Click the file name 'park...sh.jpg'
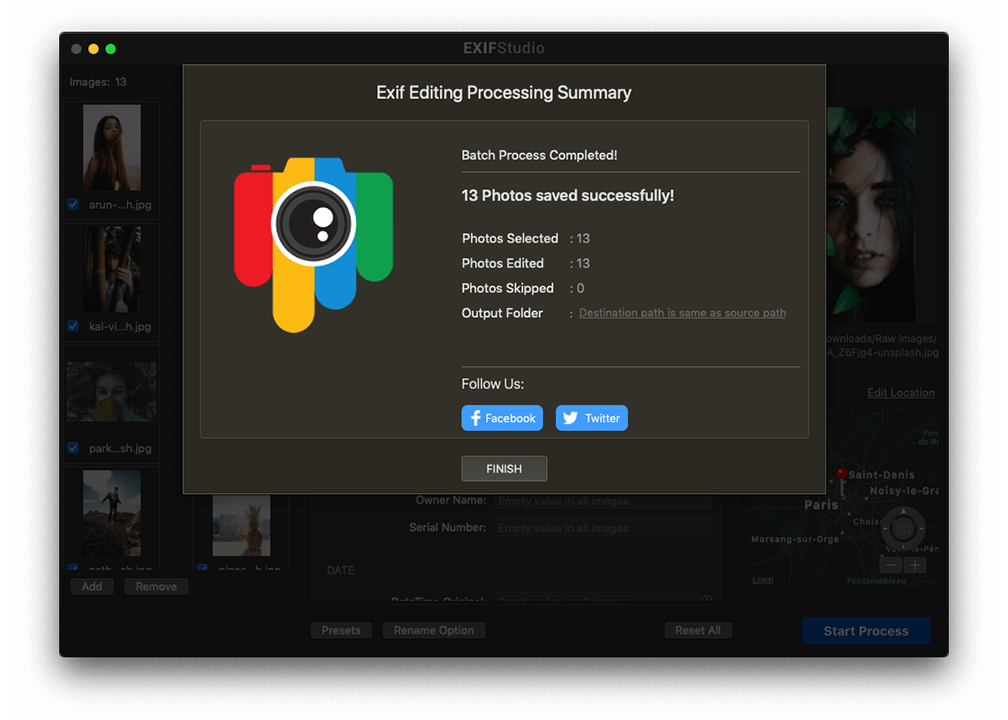 (x=120, y=448)
